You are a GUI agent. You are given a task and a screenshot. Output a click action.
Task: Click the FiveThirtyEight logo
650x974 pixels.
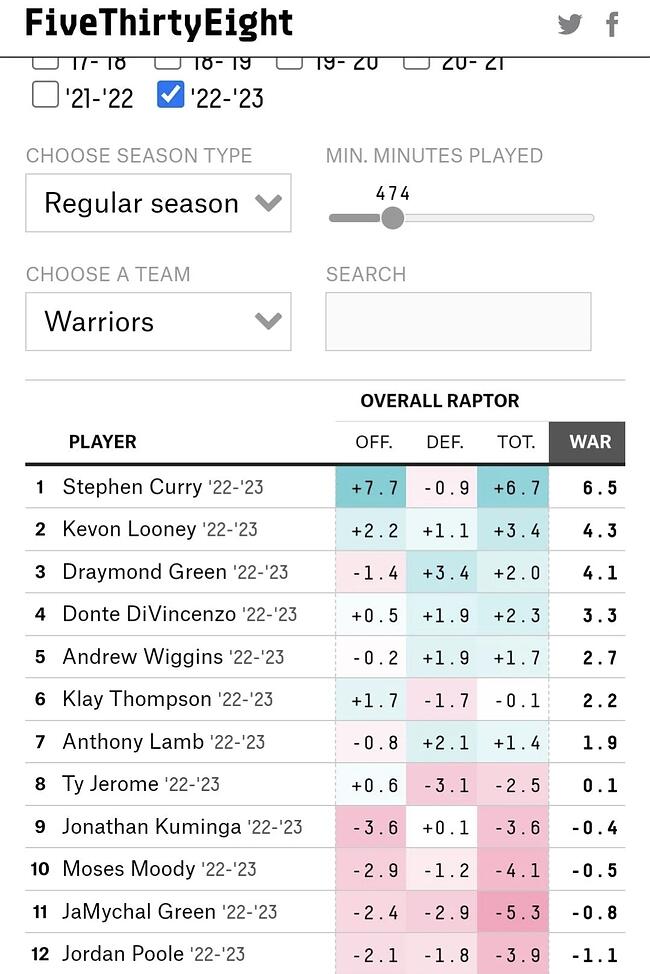pyautogui.click(x=159, y=23)
